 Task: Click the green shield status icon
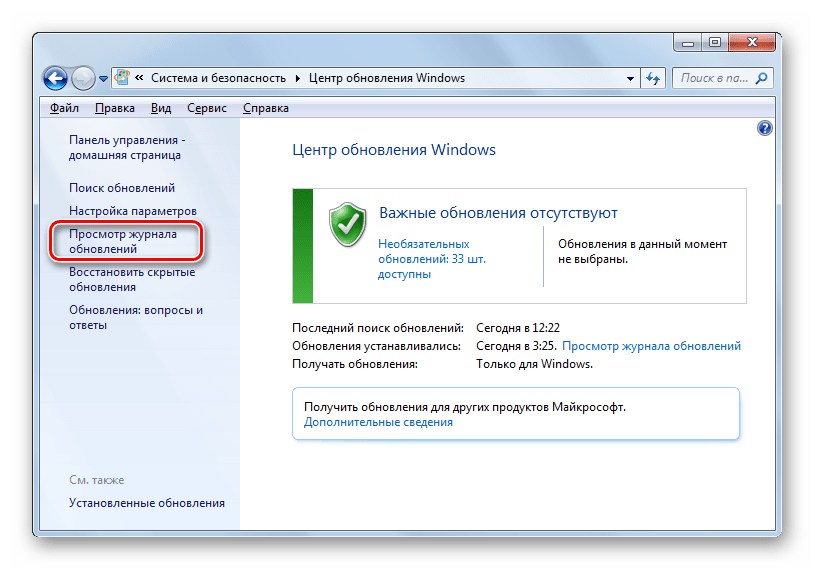point(348,224)
